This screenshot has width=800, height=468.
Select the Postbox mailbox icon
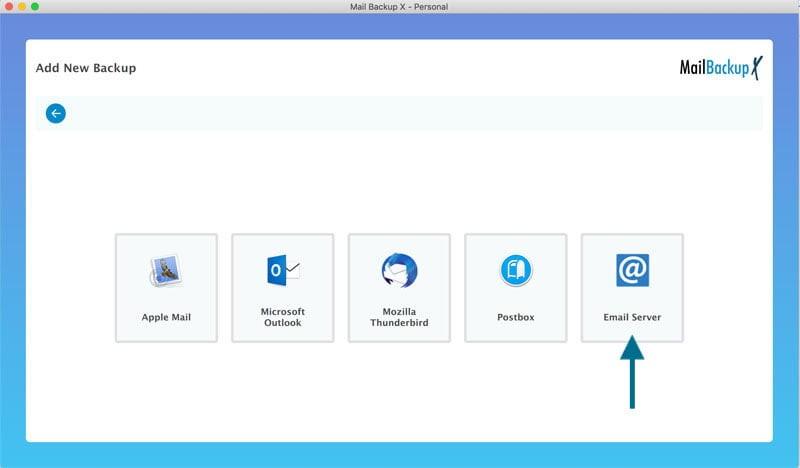pos(516,270)
